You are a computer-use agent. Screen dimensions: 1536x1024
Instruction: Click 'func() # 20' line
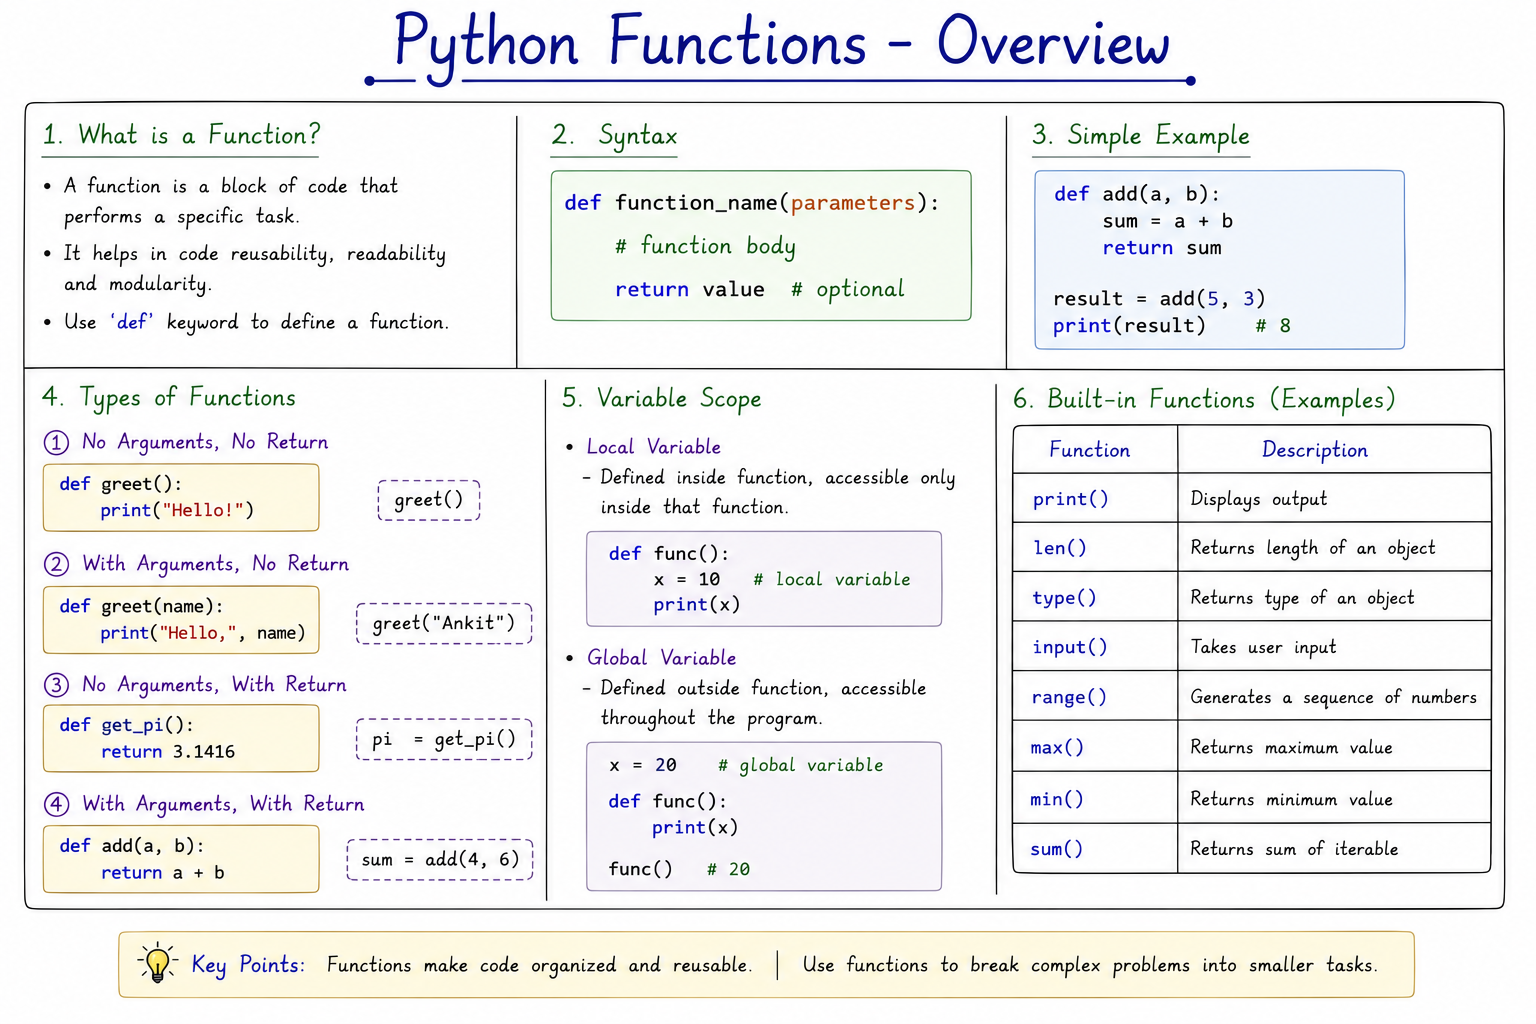679,869
